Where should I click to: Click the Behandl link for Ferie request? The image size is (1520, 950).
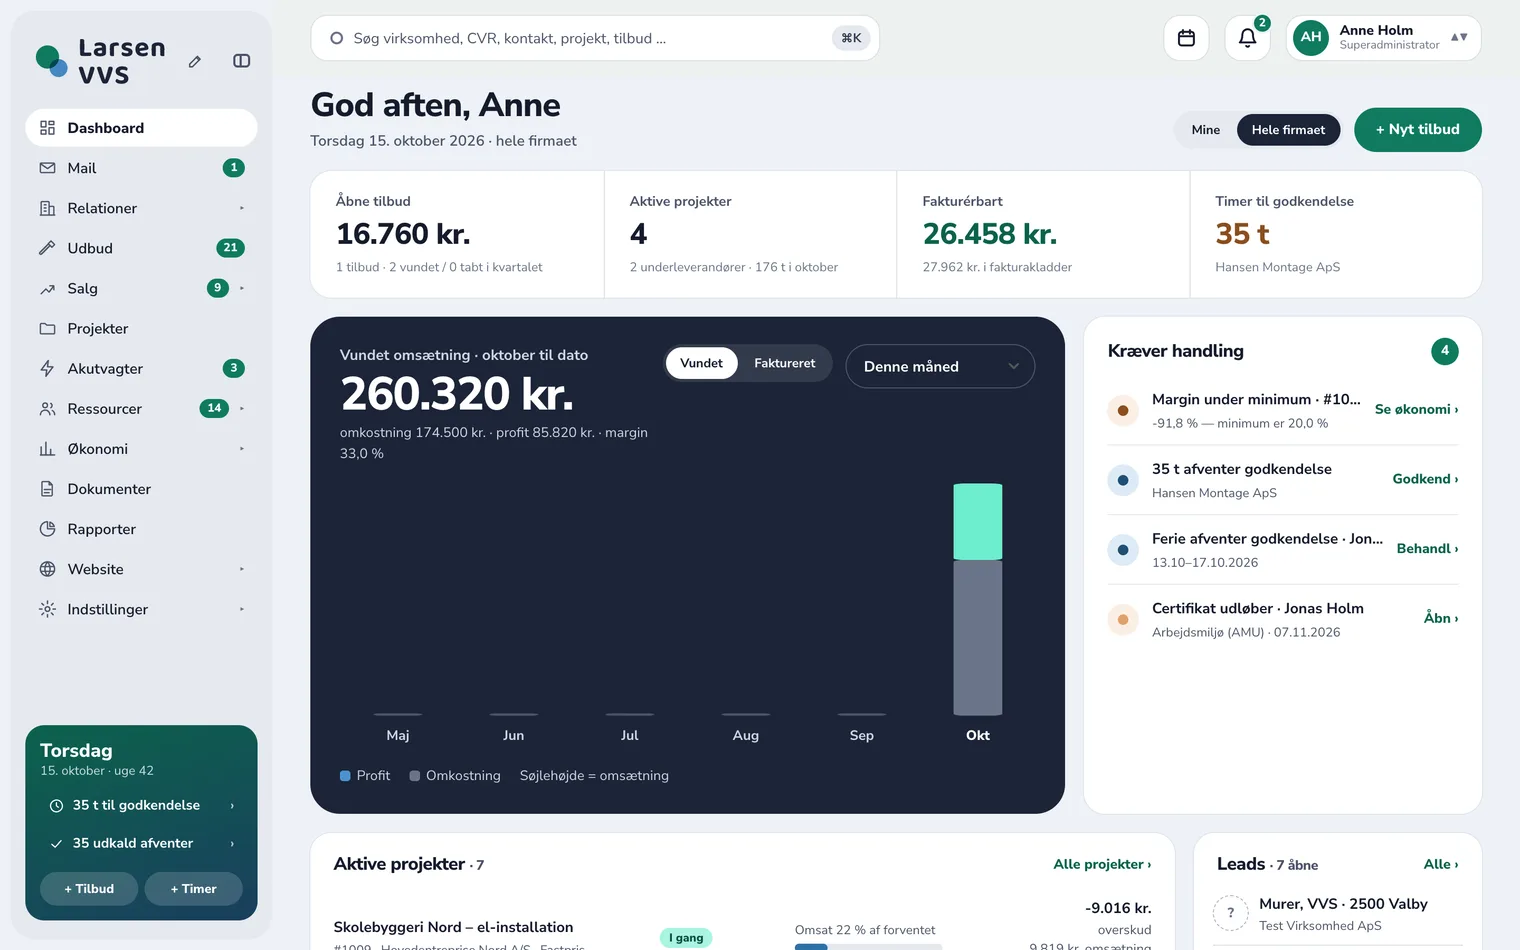(1427, 549)
